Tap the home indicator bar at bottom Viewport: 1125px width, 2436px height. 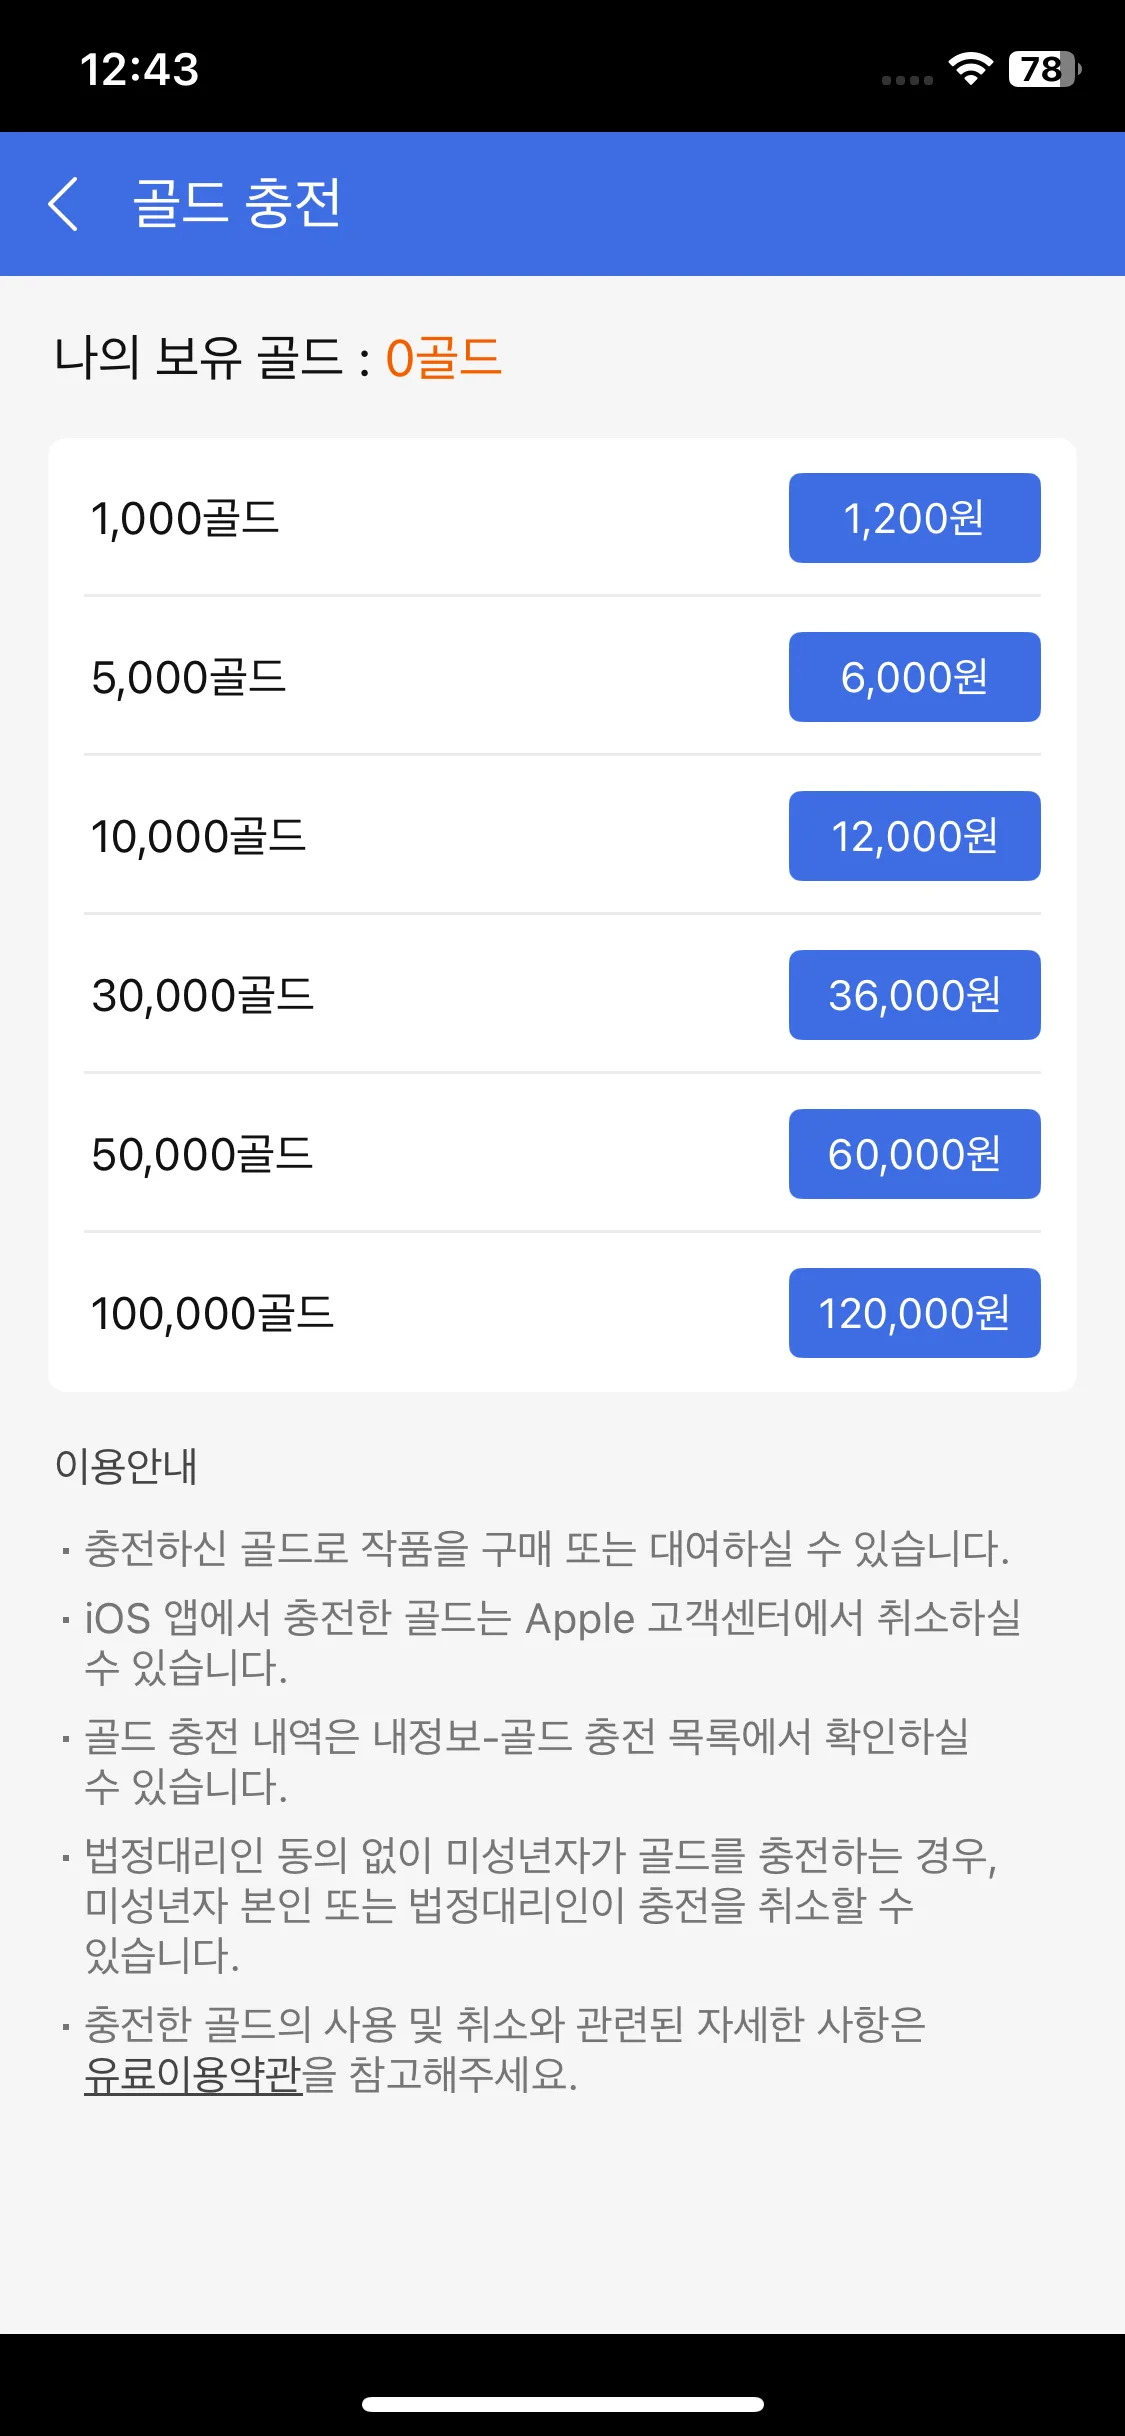point(563,2404)
